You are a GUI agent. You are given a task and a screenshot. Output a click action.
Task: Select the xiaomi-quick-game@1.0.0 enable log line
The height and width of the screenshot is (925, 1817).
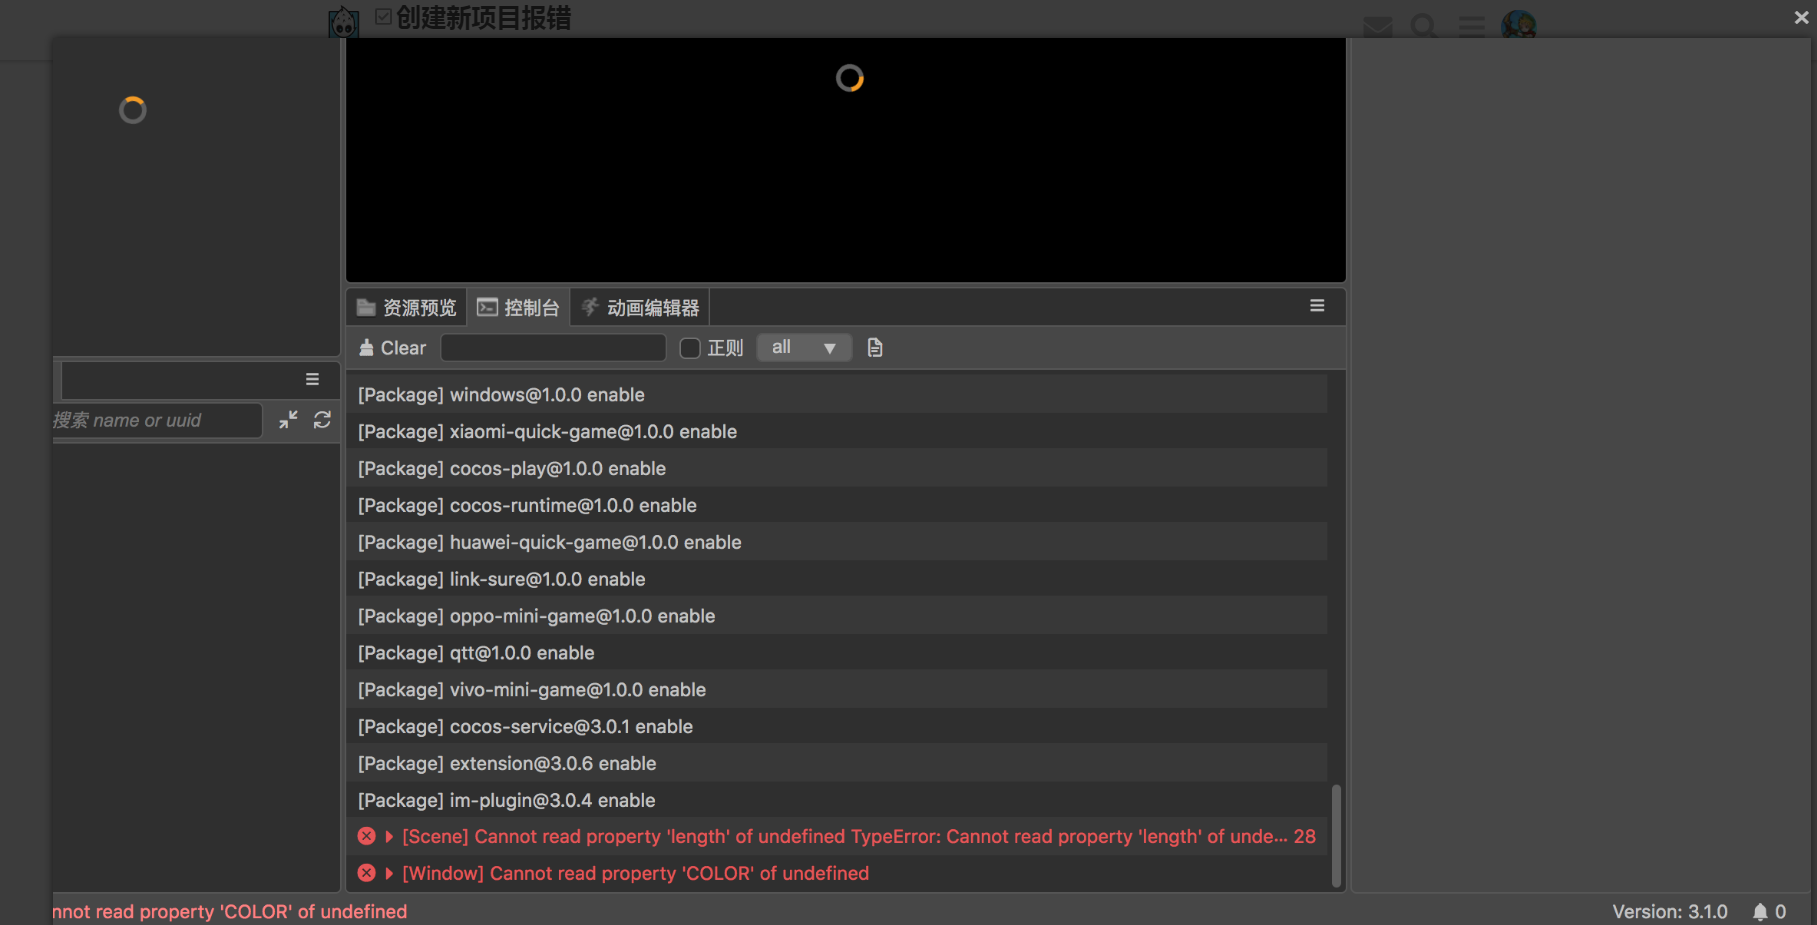pyautogui.click(x=837, y=432)
